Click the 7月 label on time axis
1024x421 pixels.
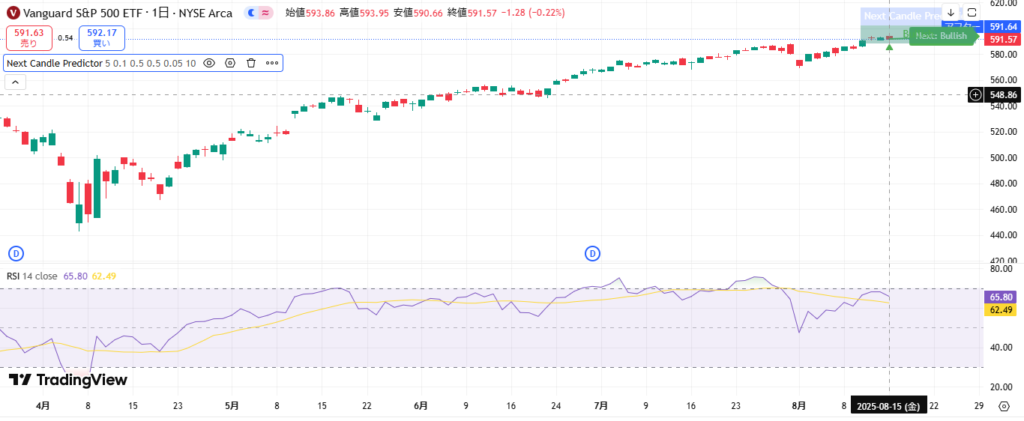pos(601,405)
